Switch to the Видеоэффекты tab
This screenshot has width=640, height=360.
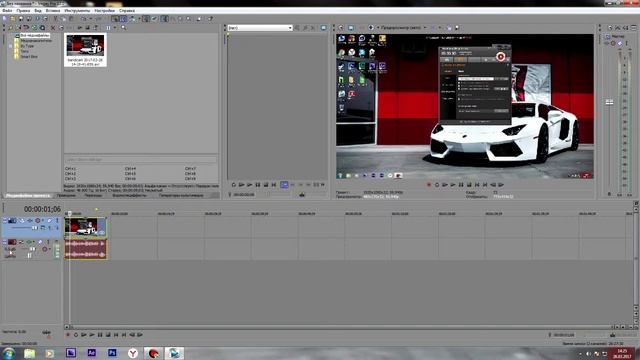(129, 196)
